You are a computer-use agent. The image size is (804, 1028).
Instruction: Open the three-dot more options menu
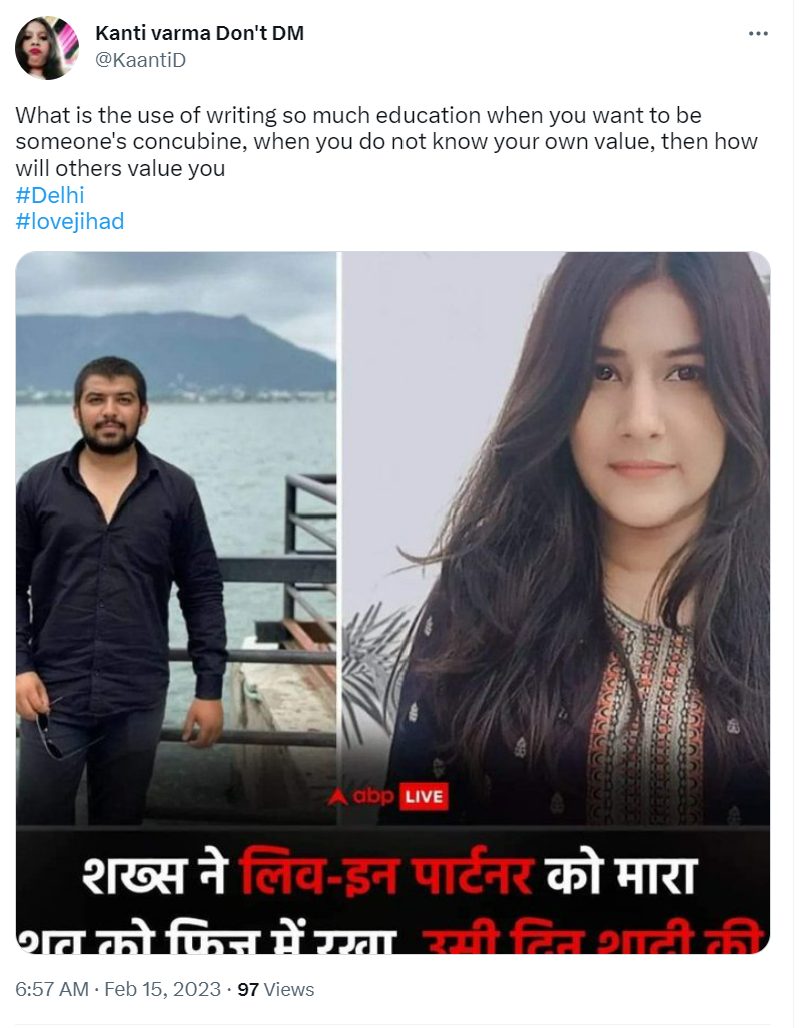758,33
